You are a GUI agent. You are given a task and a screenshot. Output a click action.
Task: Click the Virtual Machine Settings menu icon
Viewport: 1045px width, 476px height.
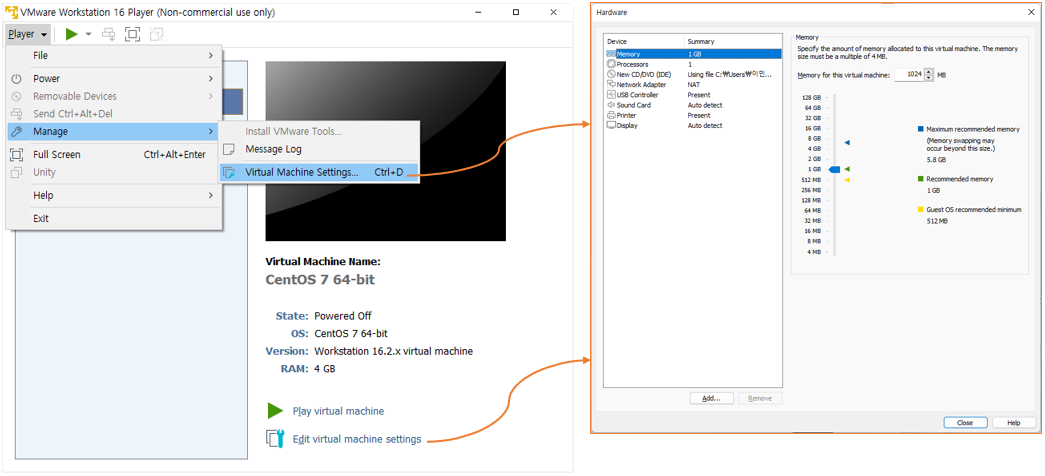(x=229, y=173)
